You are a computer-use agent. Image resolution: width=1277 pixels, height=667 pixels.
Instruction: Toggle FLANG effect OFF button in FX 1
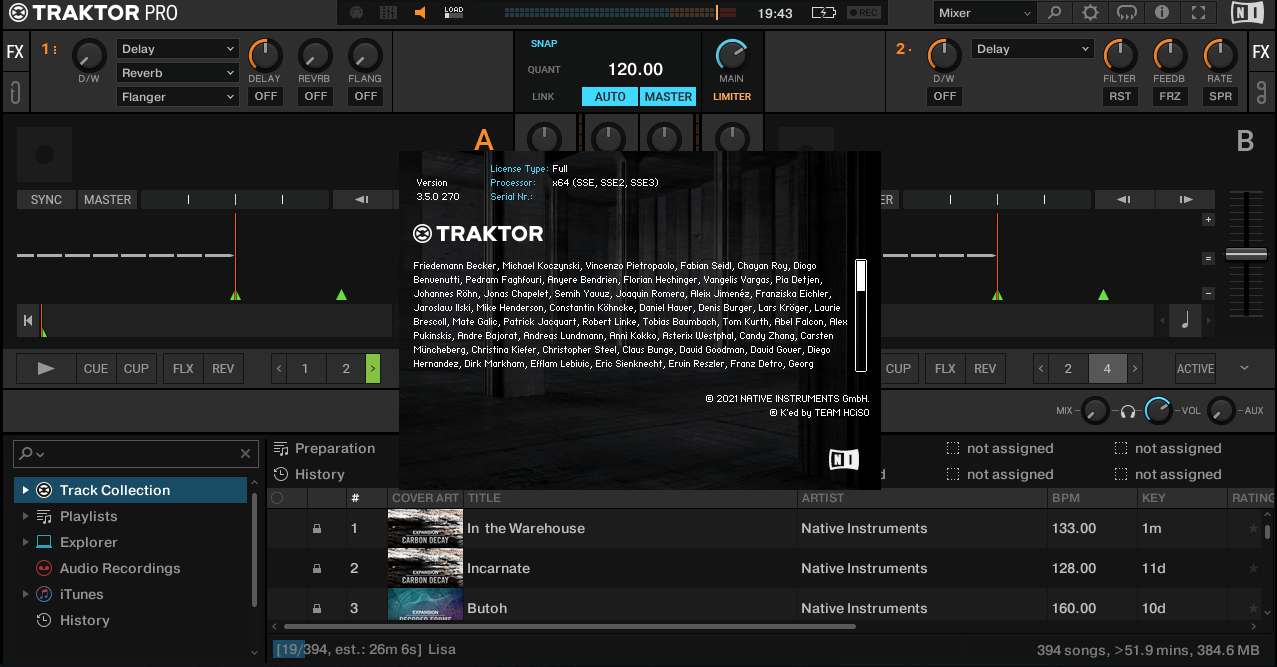(366, 96)
